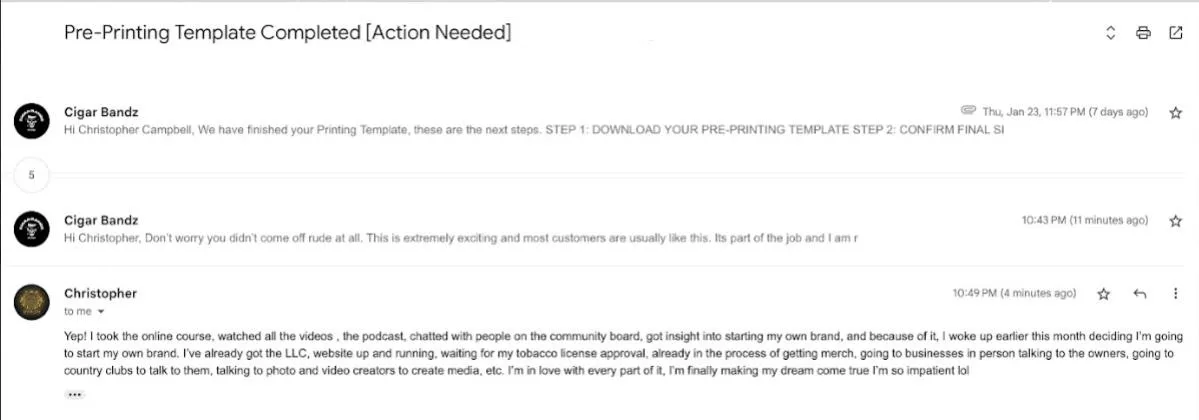Click Christopher's profile avatar
This screenshot has width=1199, height=420.
[x=32, y=301]
